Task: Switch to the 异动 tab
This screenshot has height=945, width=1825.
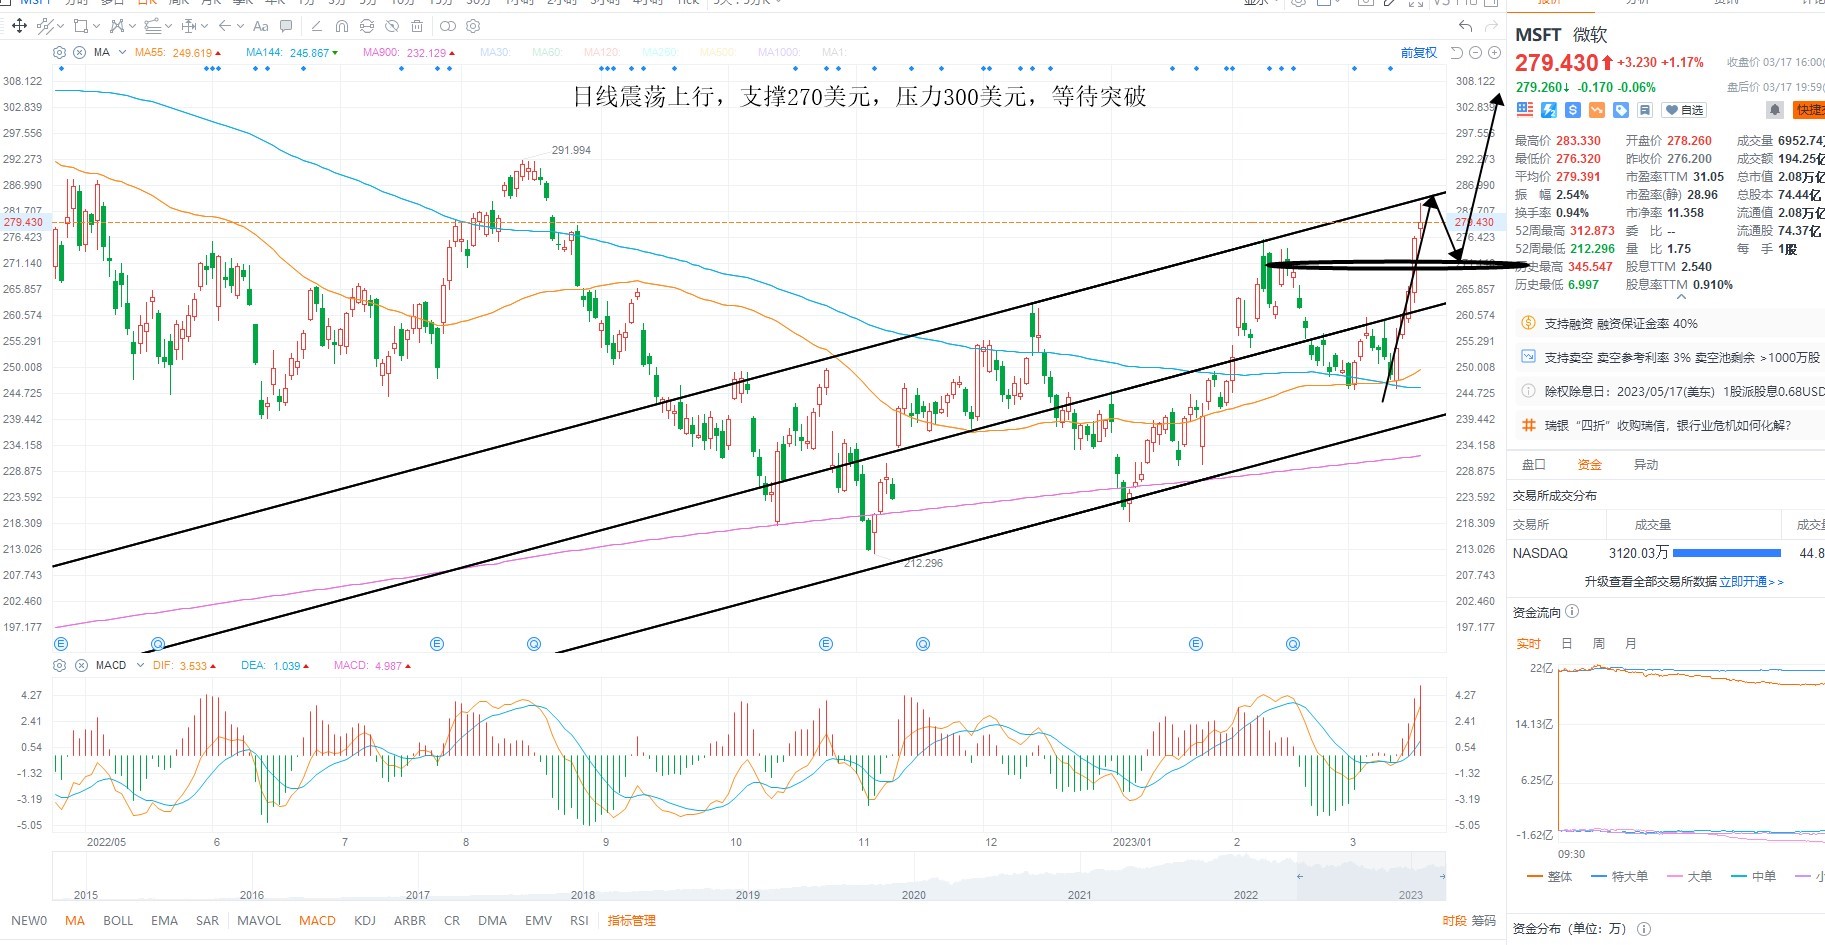Action: (1645, 465)
